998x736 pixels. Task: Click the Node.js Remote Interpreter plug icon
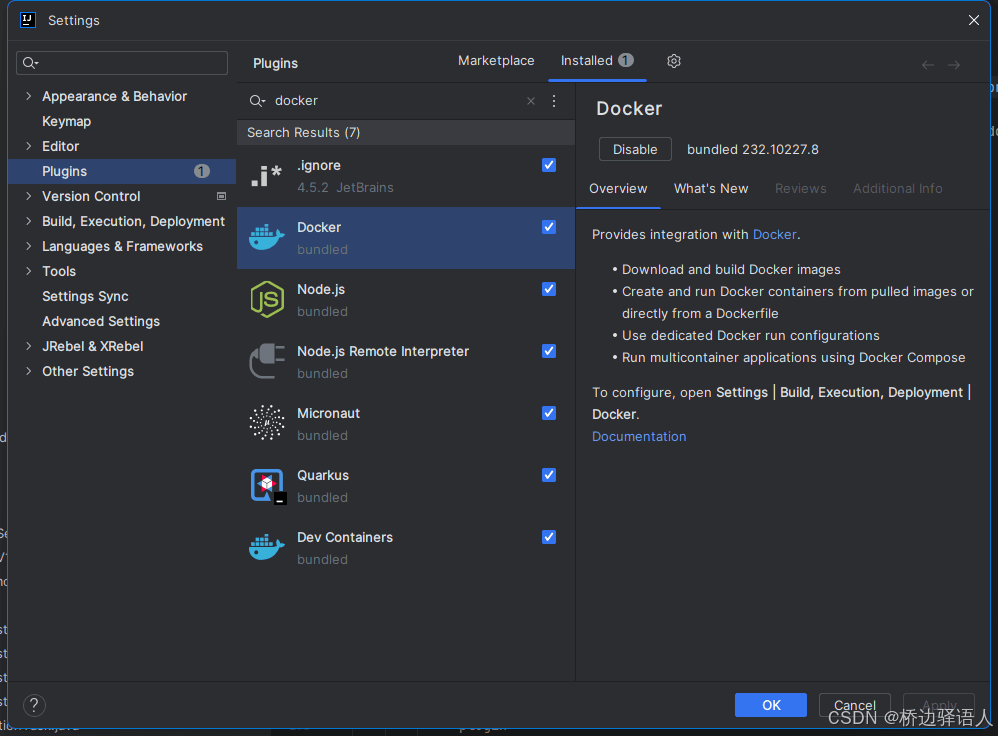pyautogui.click(x=267, y=361)
